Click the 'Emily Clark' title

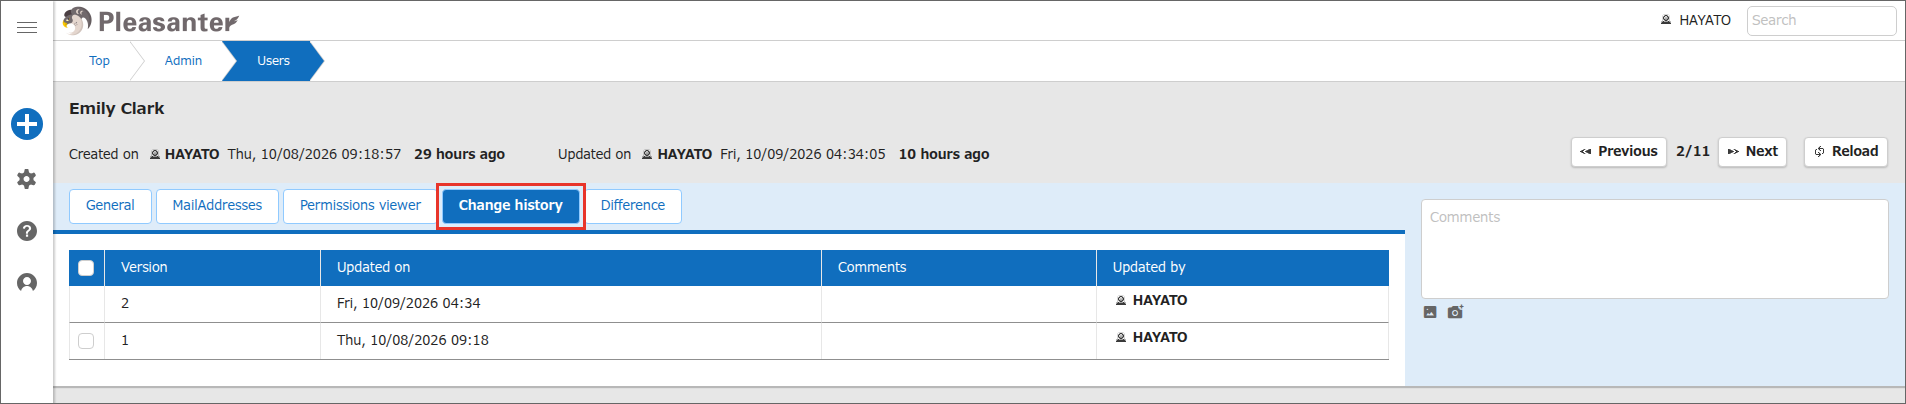117,109
